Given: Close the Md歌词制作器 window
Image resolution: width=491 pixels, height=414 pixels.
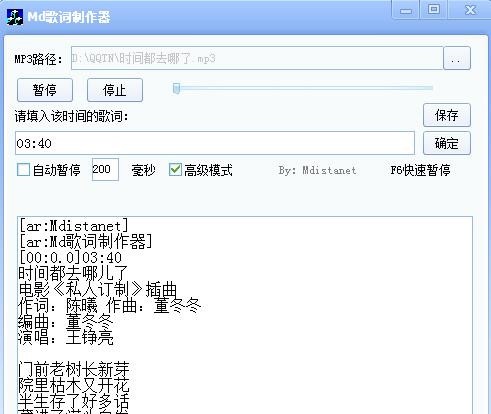Looking at the screenshot, I should [x=470, y=10].
